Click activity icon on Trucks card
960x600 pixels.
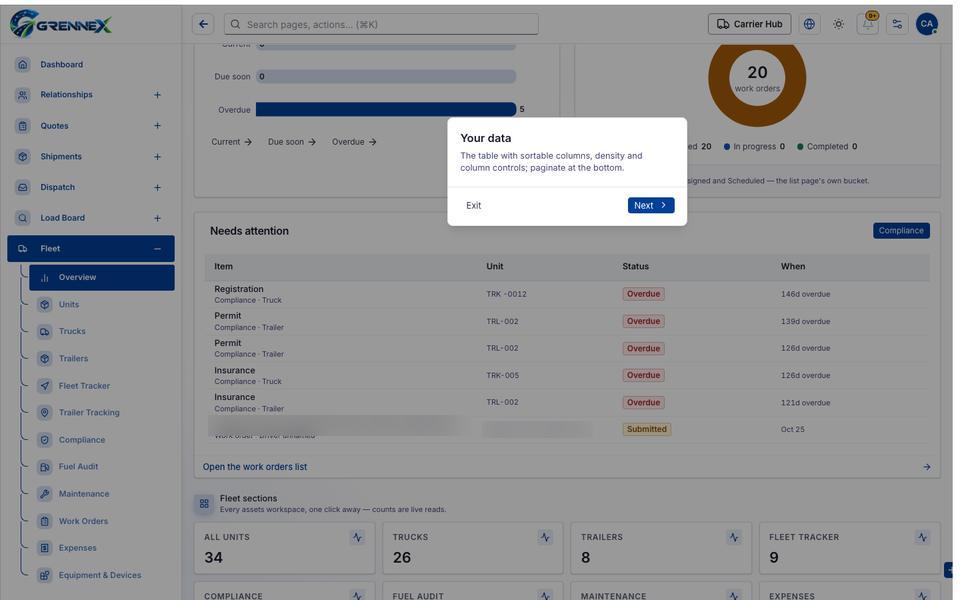[545, 538]
